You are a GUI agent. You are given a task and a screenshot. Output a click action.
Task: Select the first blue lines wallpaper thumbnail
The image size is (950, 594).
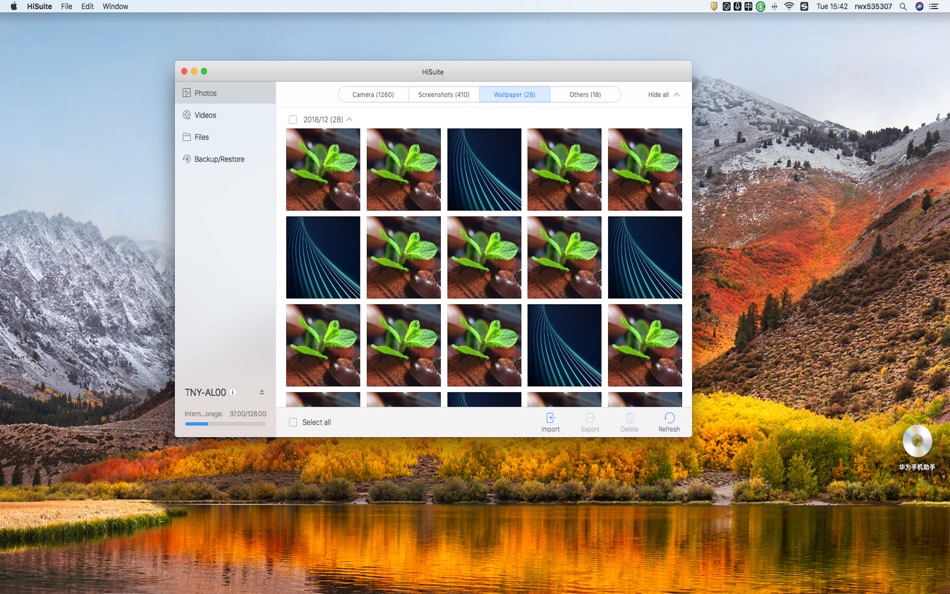pyautogui.click(x=484, y=169)
